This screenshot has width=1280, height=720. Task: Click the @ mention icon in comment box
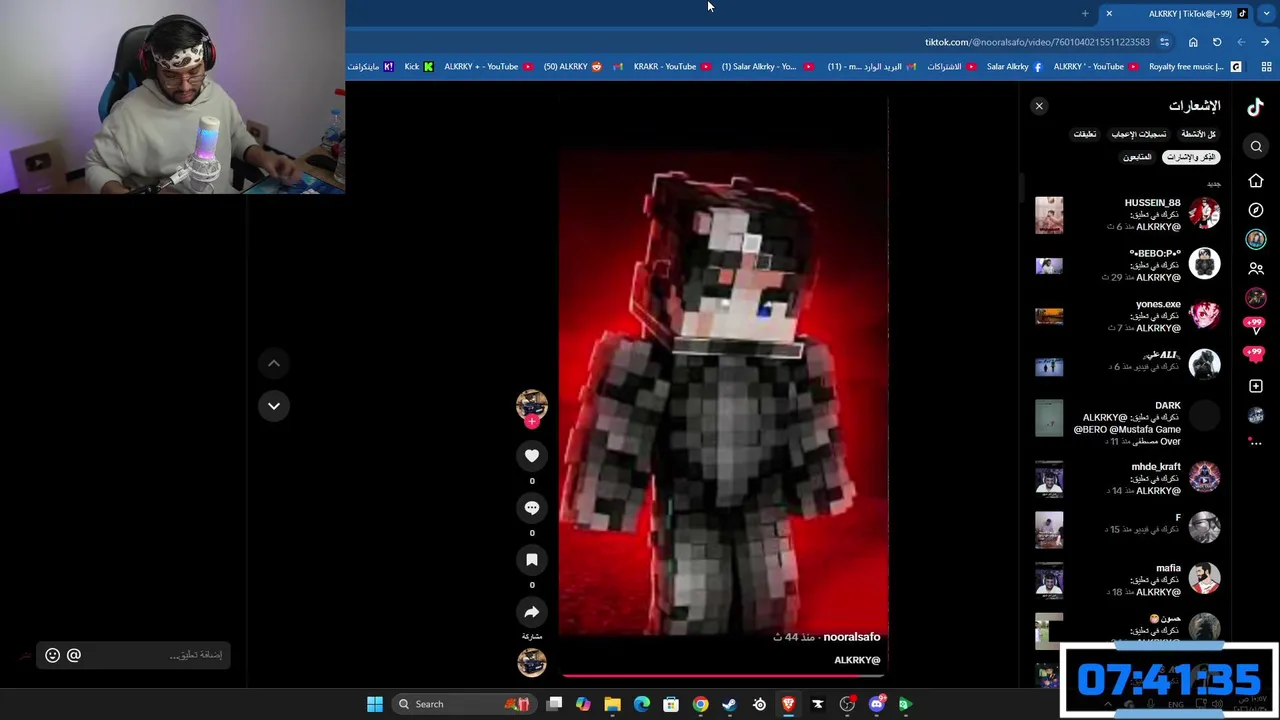tap(74, 655)
